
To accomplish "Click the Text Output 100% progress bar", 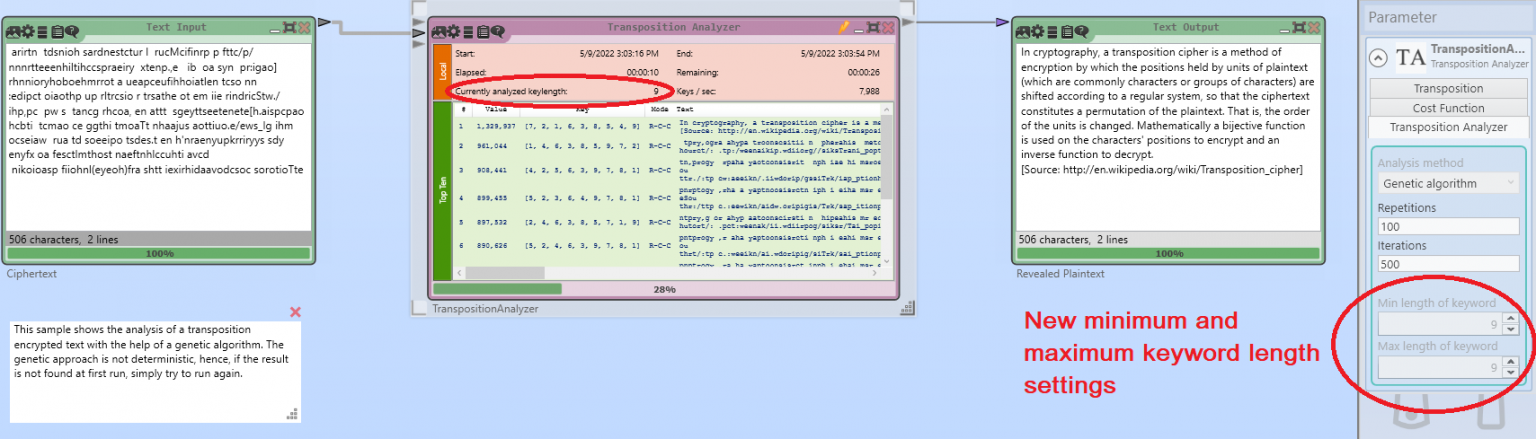I will click(x=1168, y=254).
